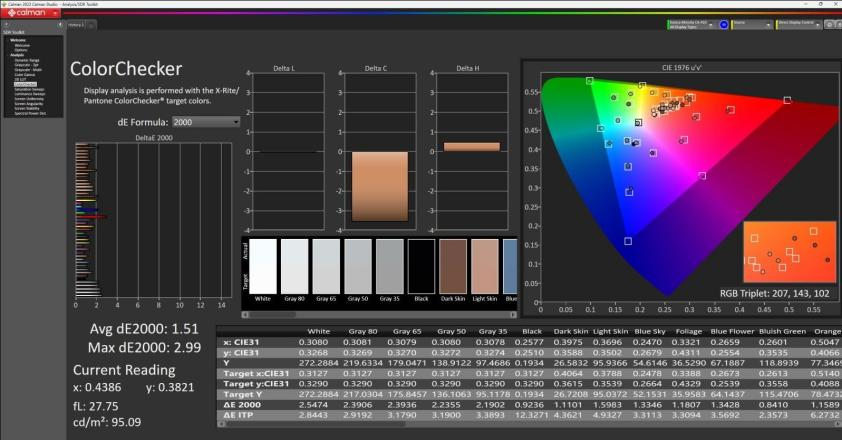Select Color Gamut in the workflow tree
842x440 pixels.
[25, 75]
